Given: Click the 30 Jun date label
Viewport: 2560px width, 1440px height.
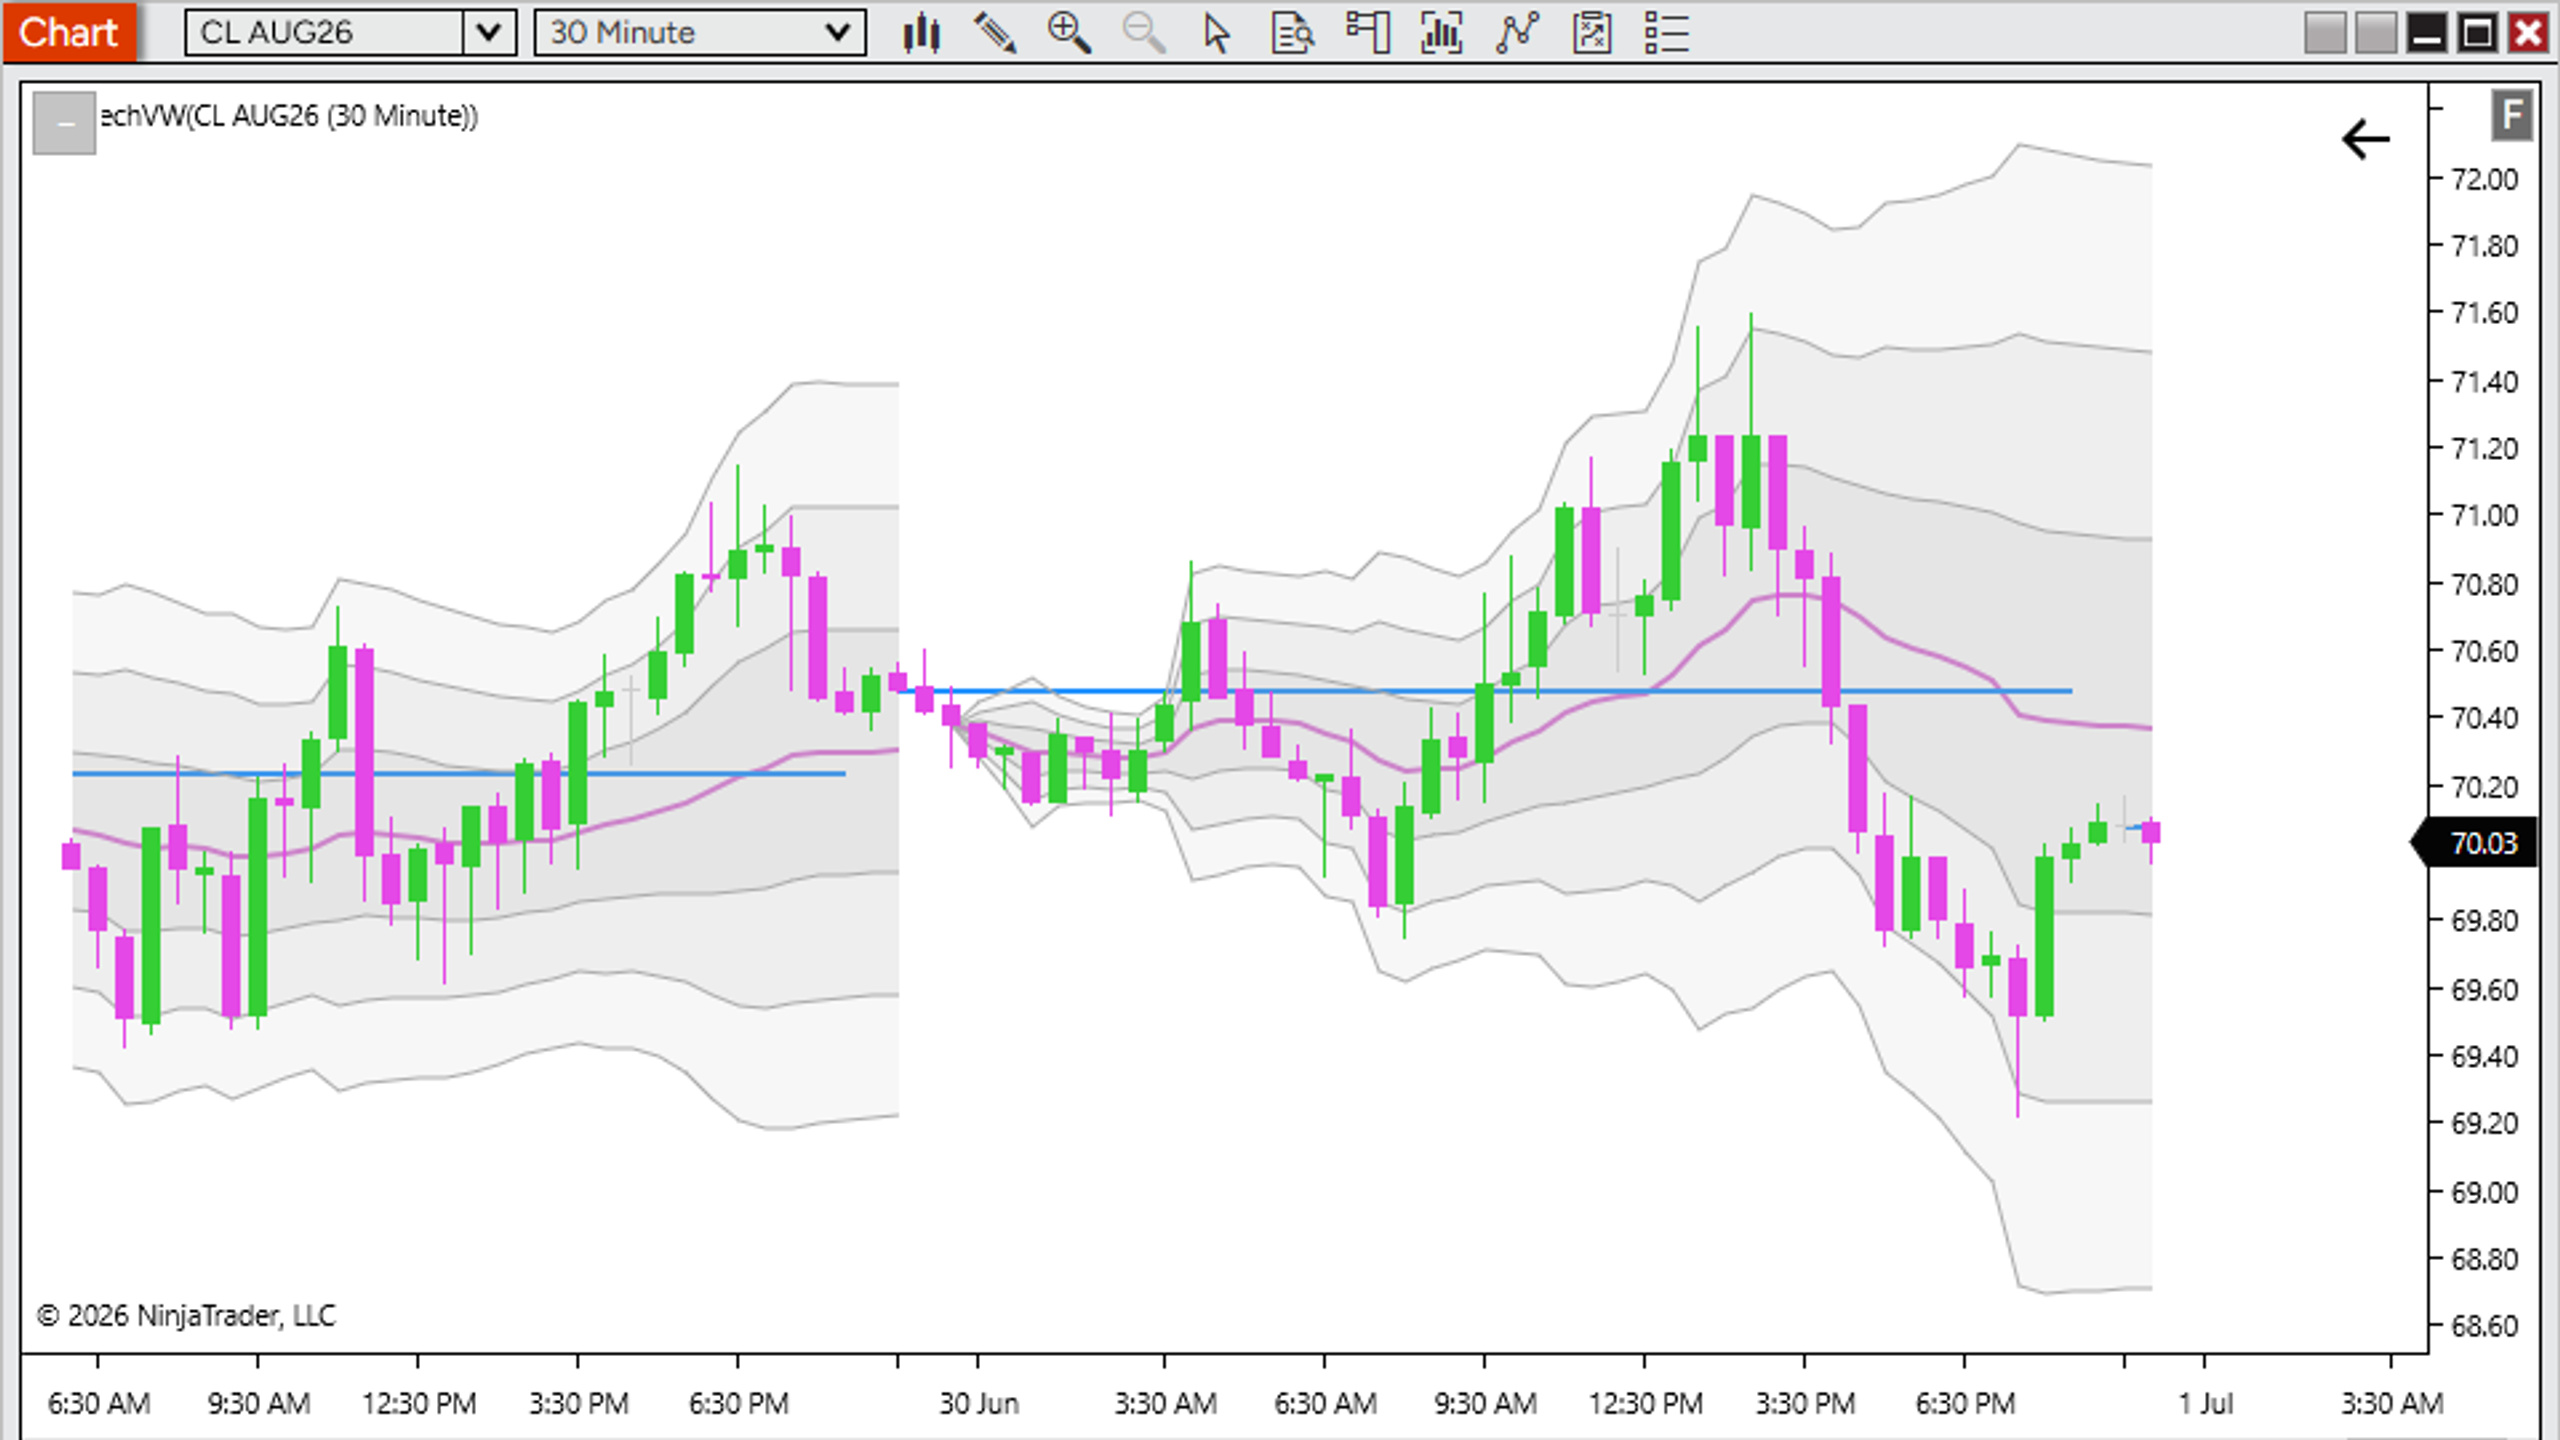Looking at the screenshot, I should [978, 1403].
